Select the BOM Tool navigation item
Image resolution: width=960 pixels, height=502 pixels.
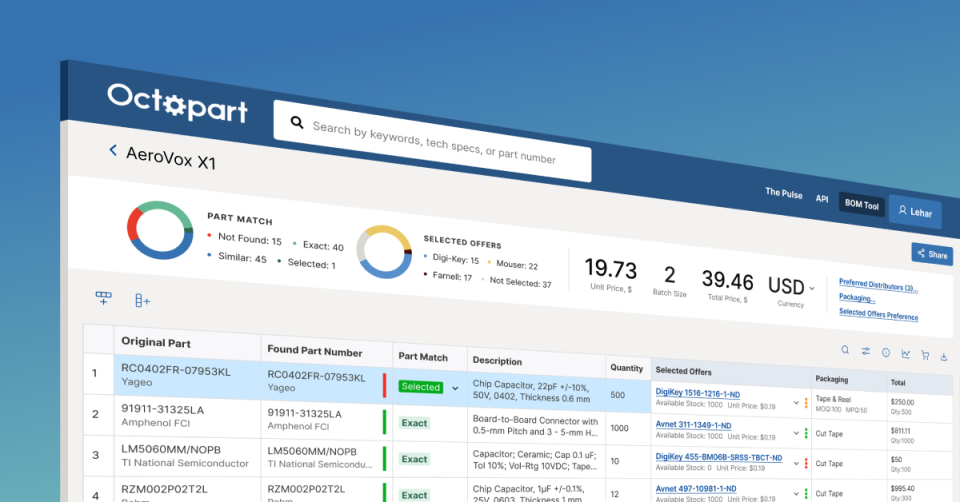(859, 206)
